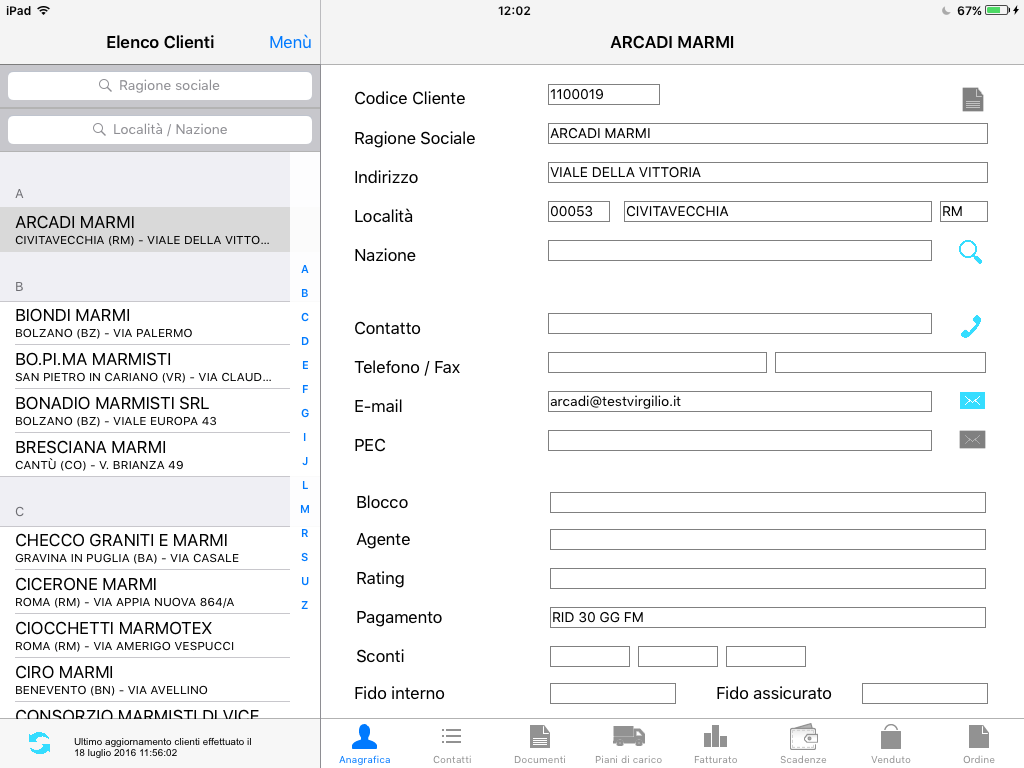
Task: Click the province field RM
Action: pyautogui.click(x=963, y=212)
